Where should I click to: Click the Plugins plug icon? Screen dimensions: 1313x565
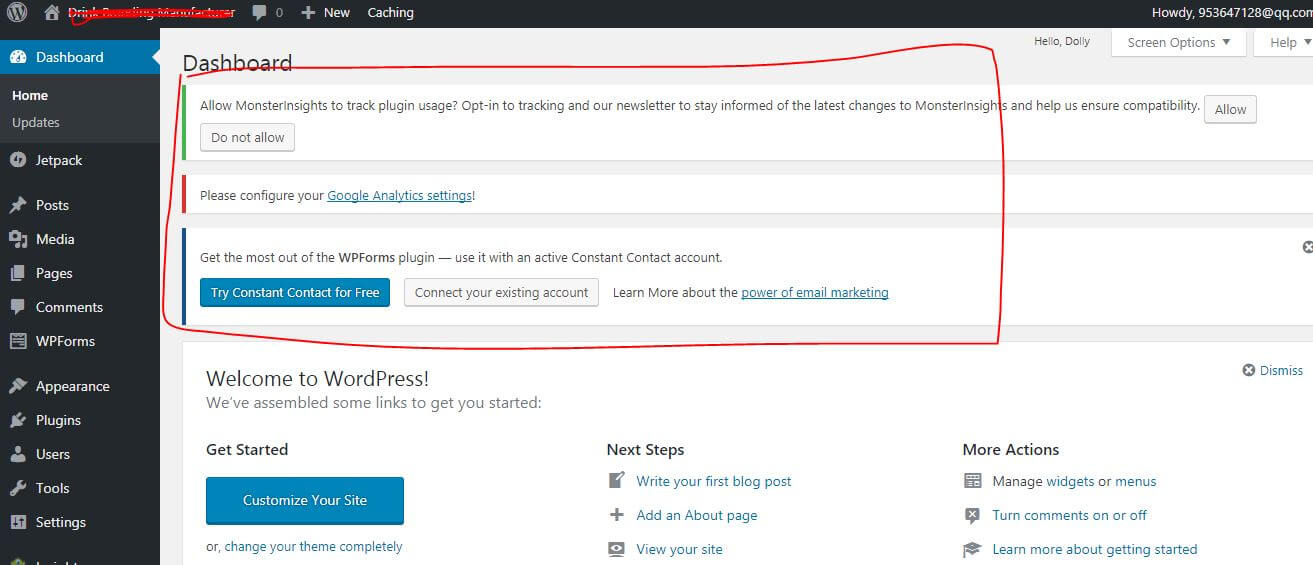[18, 420]
